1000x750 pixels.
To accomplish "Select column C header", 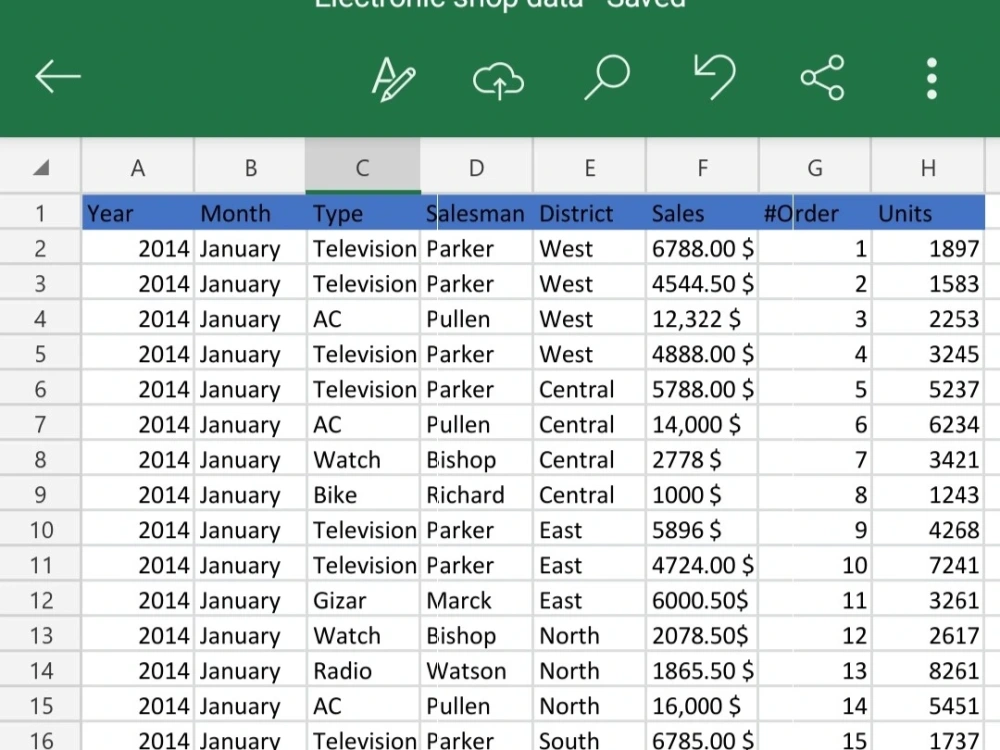I will coord(363,168).
